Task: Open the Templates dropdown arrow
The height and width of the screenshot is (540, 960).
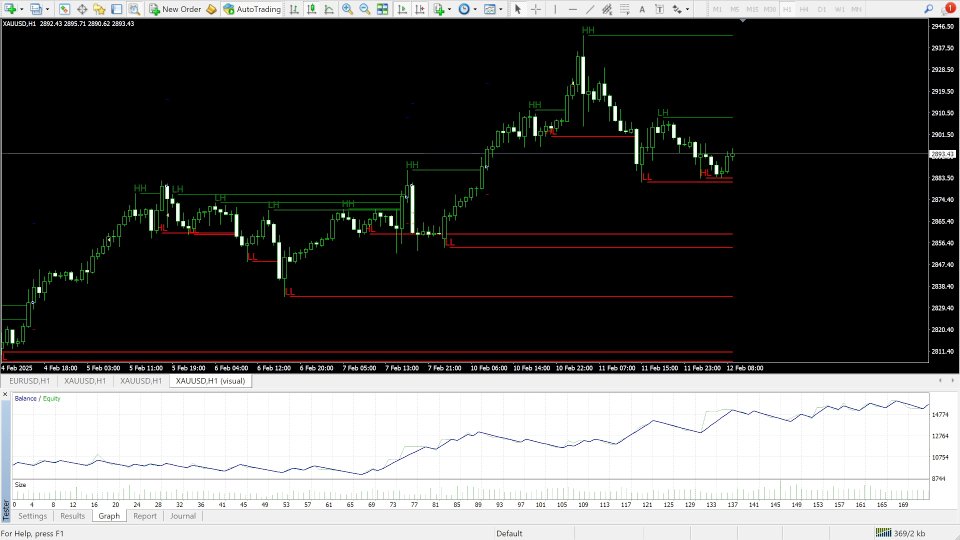Action: point(501,9)
